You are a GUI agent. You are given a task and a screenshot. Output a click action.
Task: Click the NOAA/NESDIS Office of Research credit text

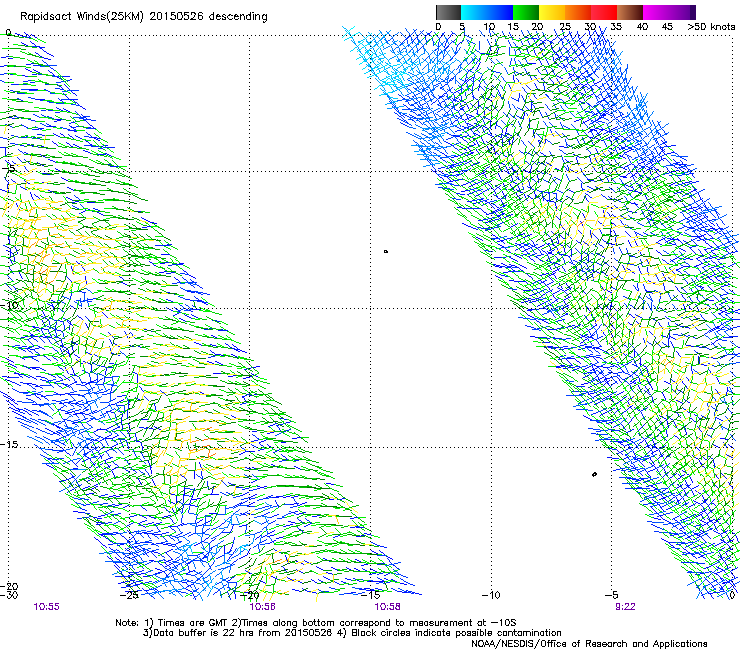point(589,644)
